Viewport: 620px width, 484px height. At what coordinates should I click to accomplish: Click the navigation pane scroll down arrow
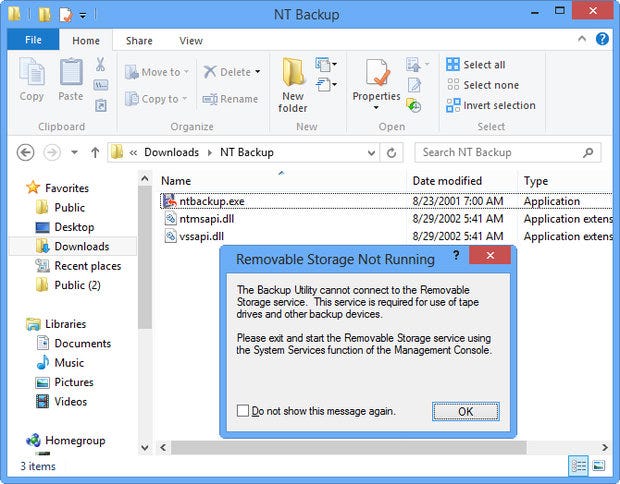point(145,447)
